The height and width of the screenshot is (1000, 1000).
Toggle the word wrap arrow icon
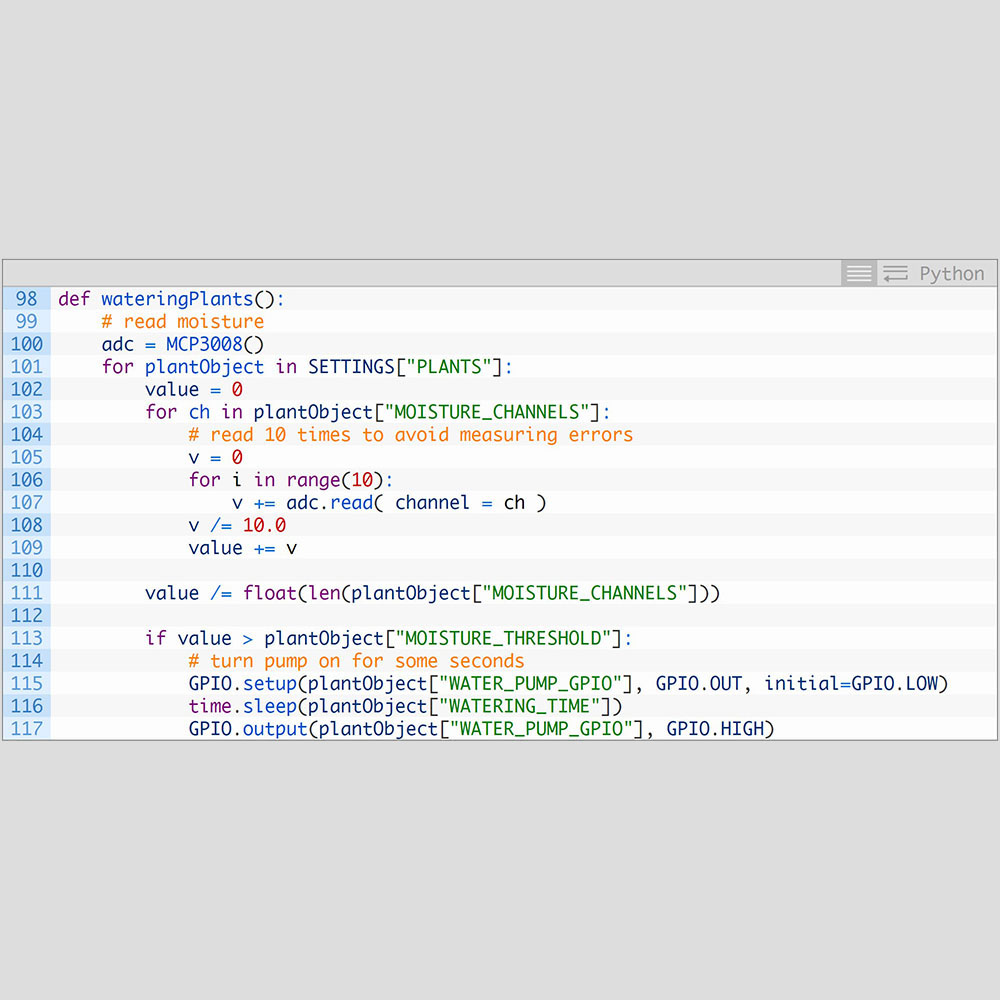(896, 273)
